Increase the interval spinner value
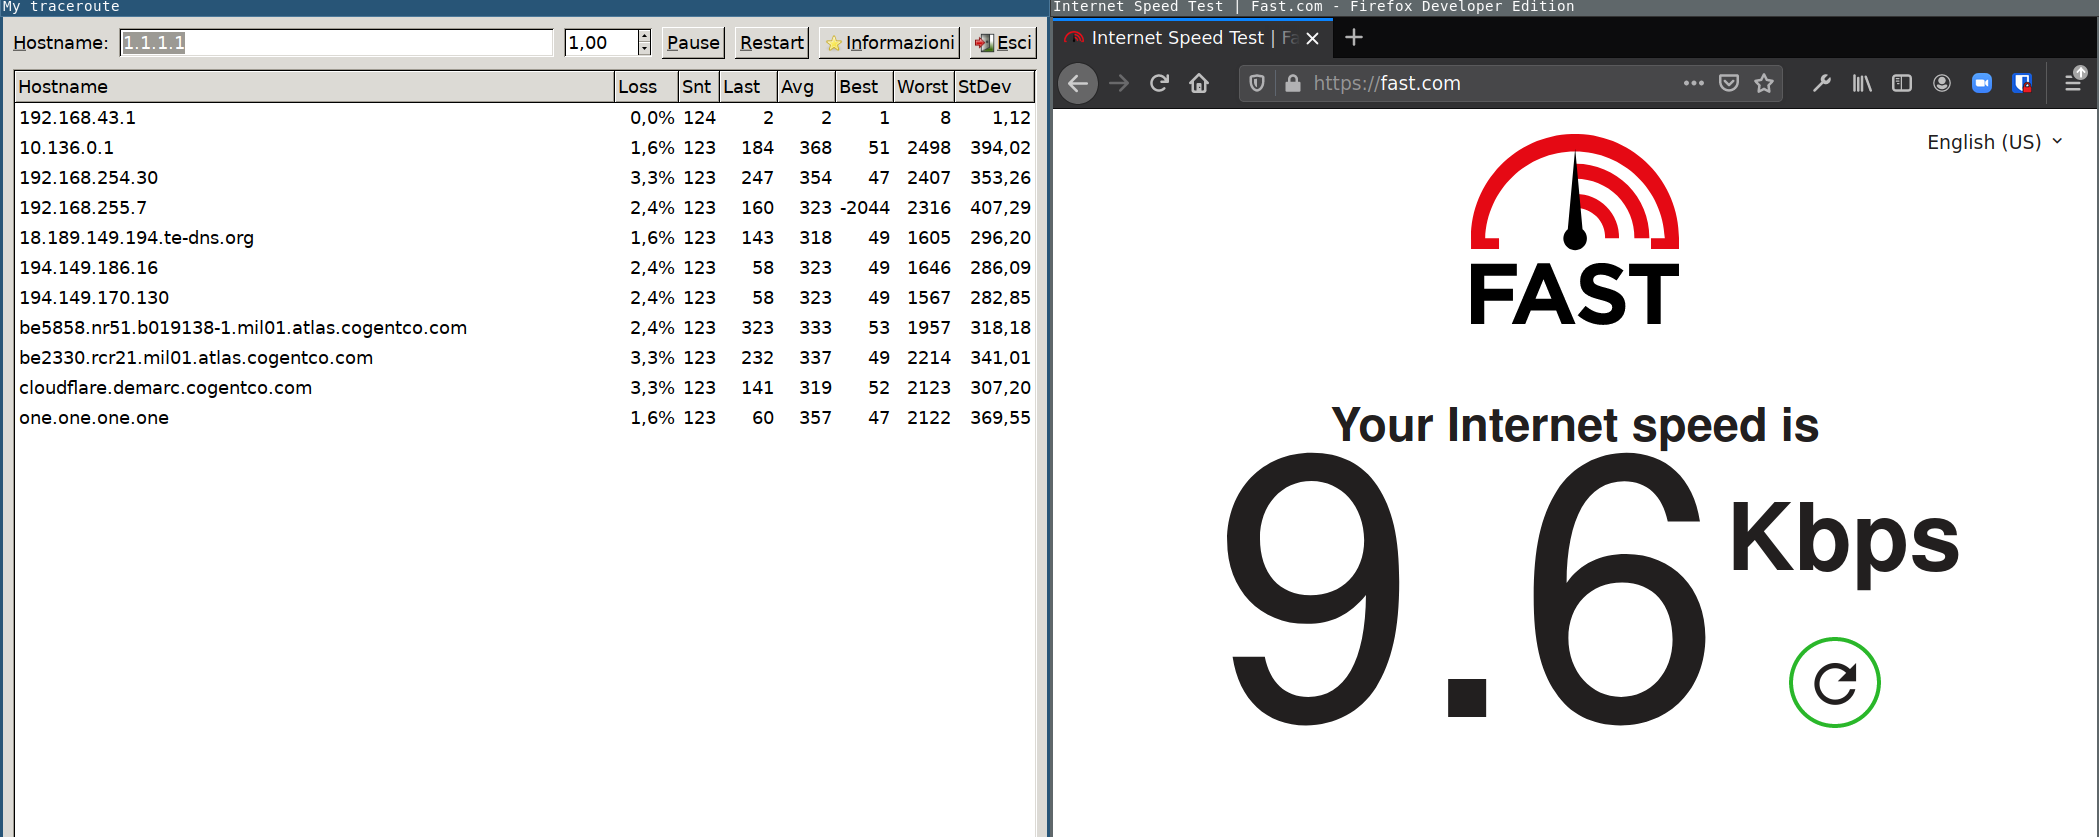Screen dimensions: 2099x837 pyautogui.click(x=644, y=37)
